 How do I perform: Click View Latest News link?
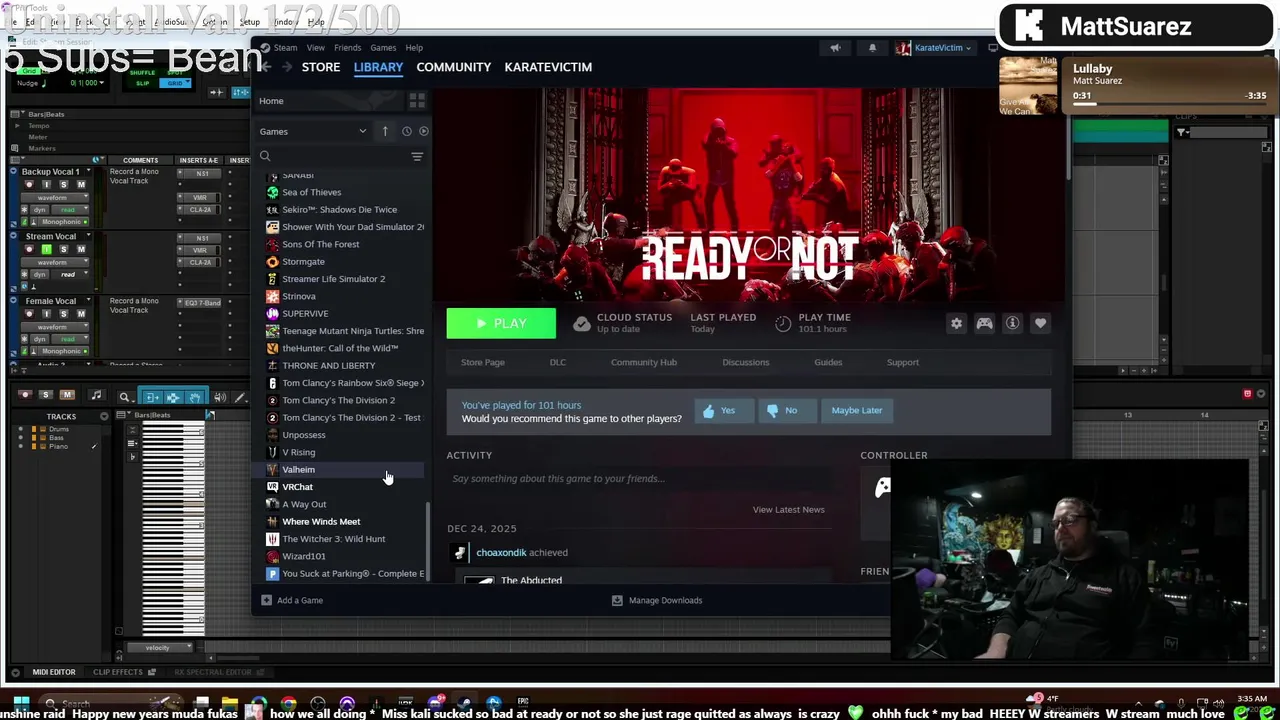788,510
